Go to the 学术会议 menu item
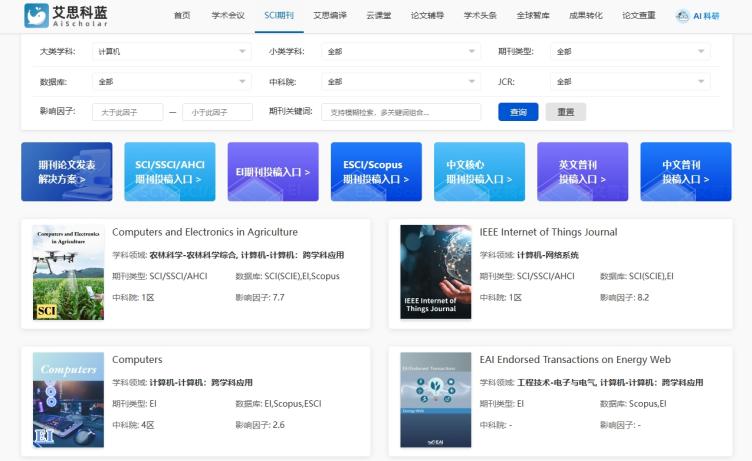 click(228, 16)
